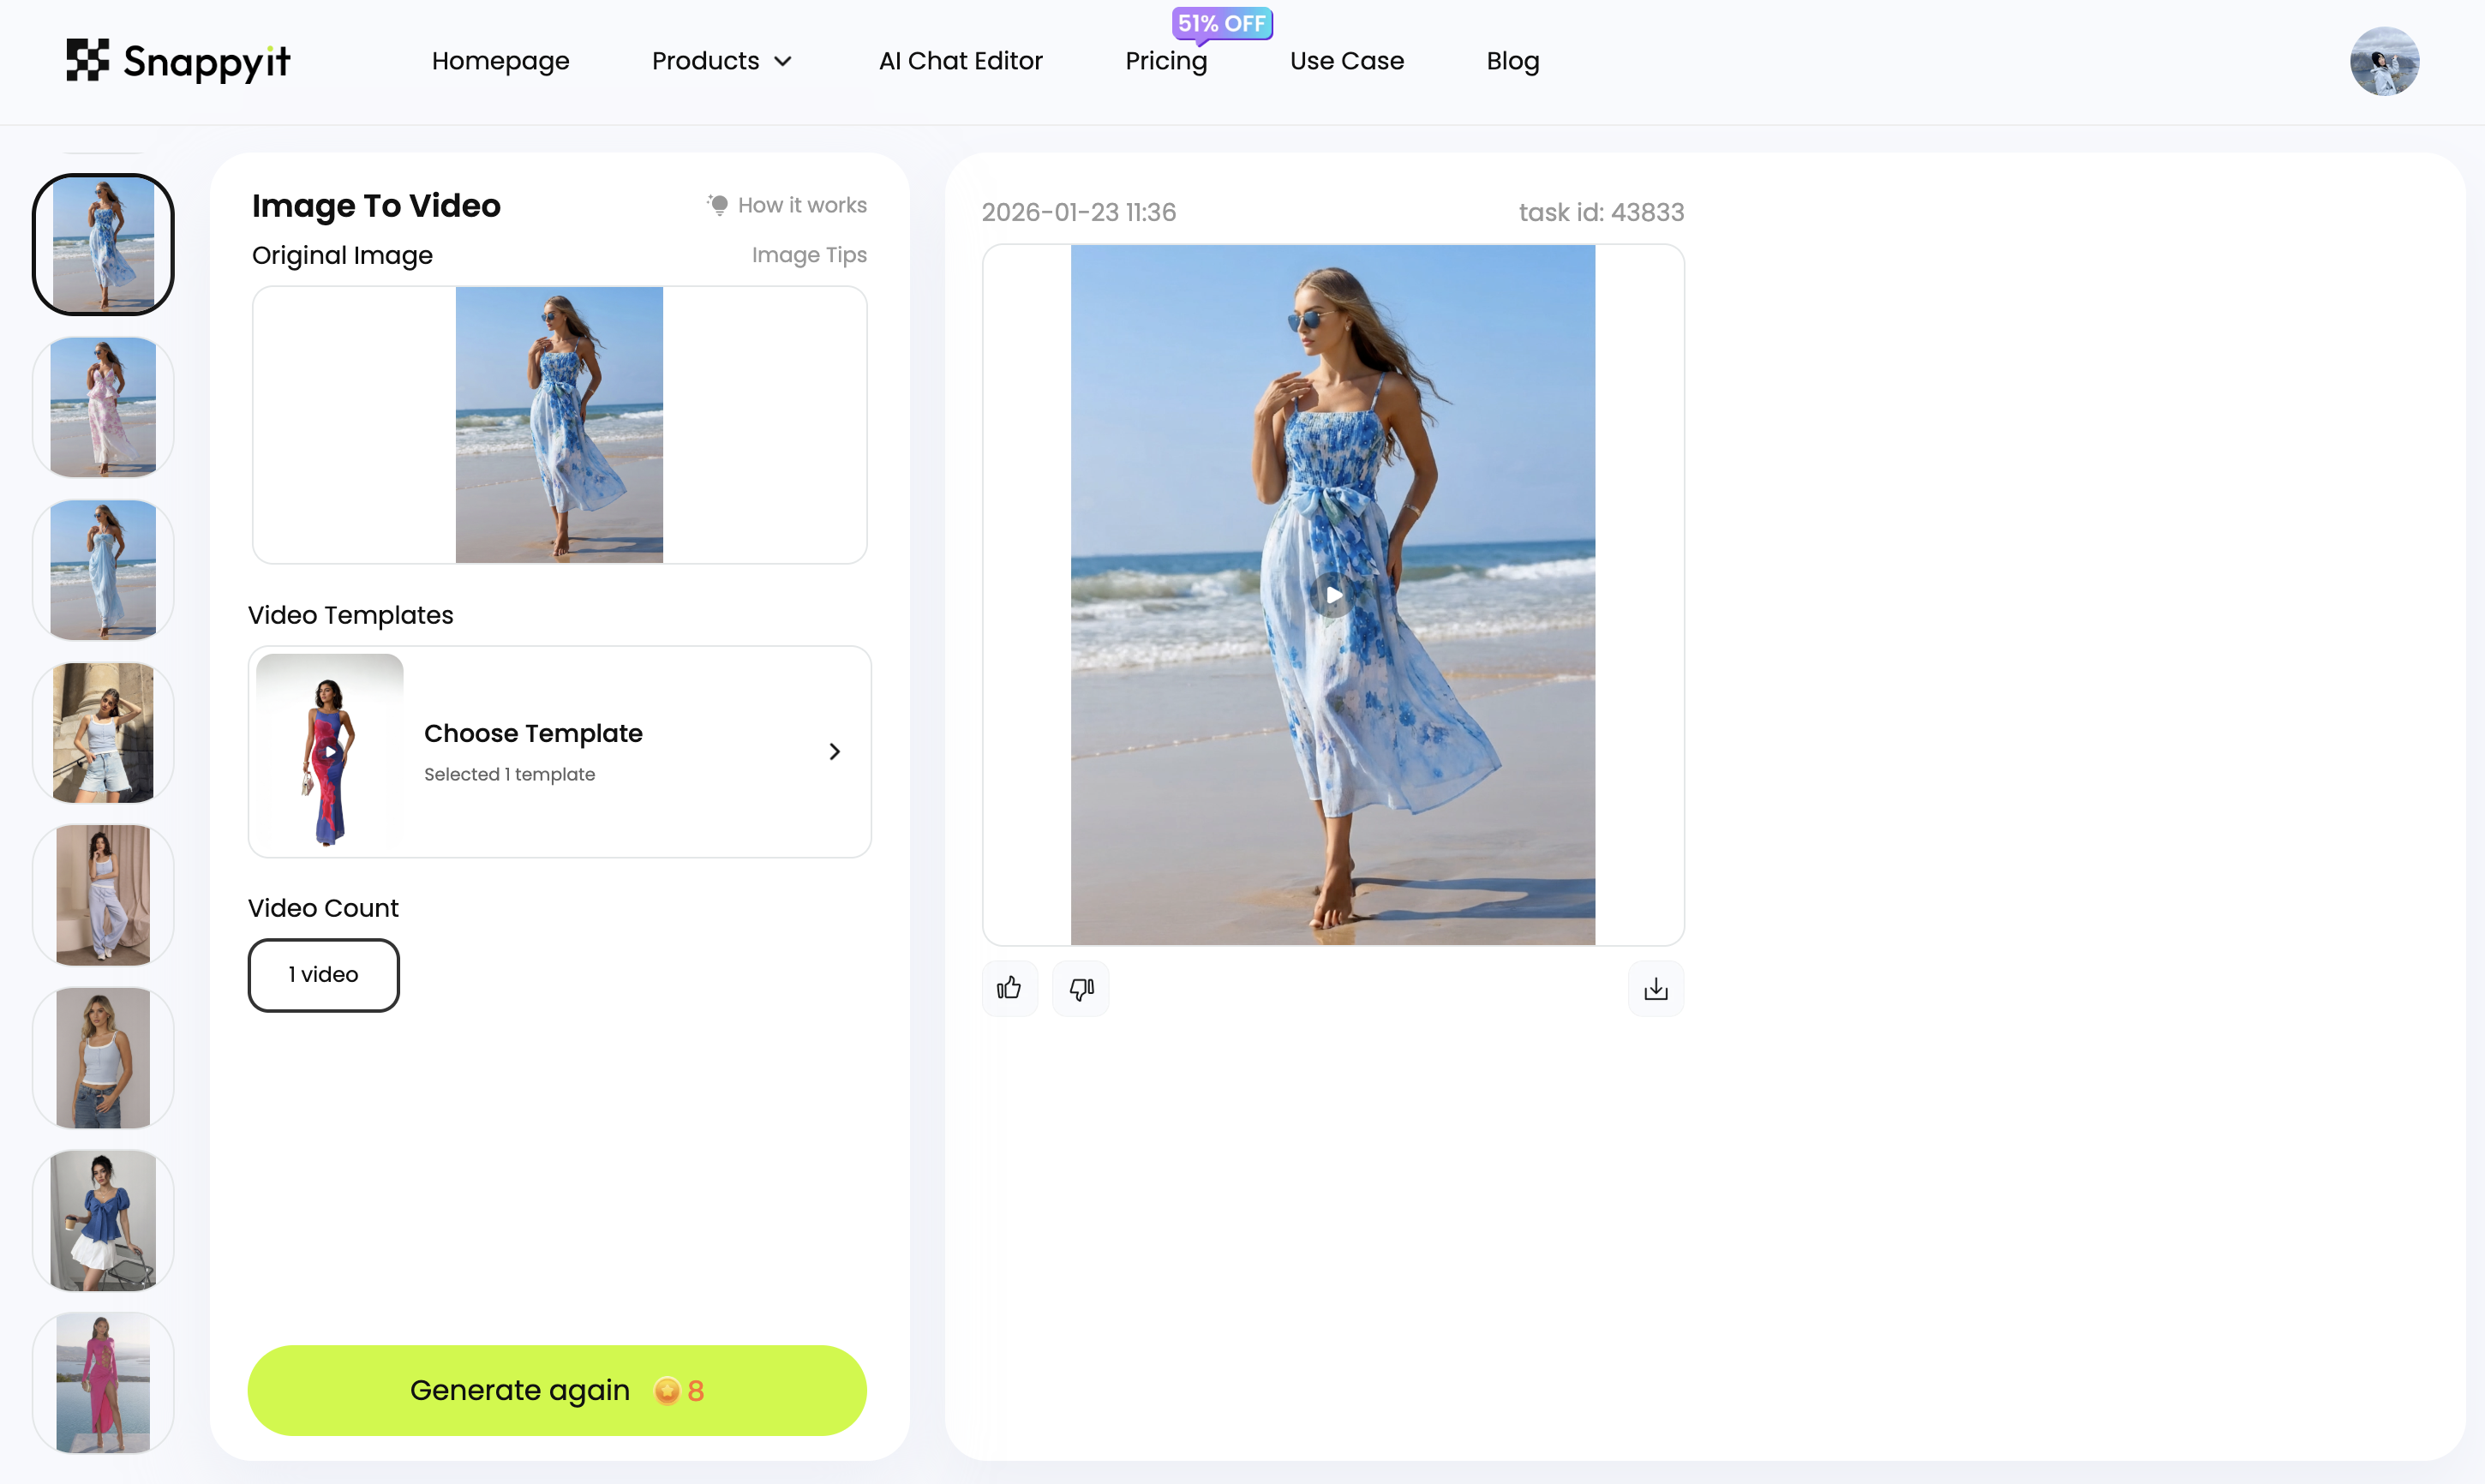
Task: Click the Generate again button
Action: (557, 1390)
